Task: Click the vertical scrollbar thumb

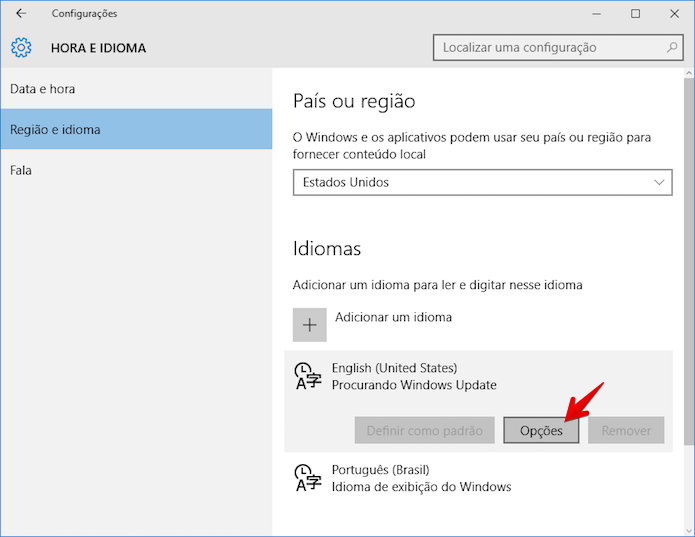Action: tap(689, 261)
